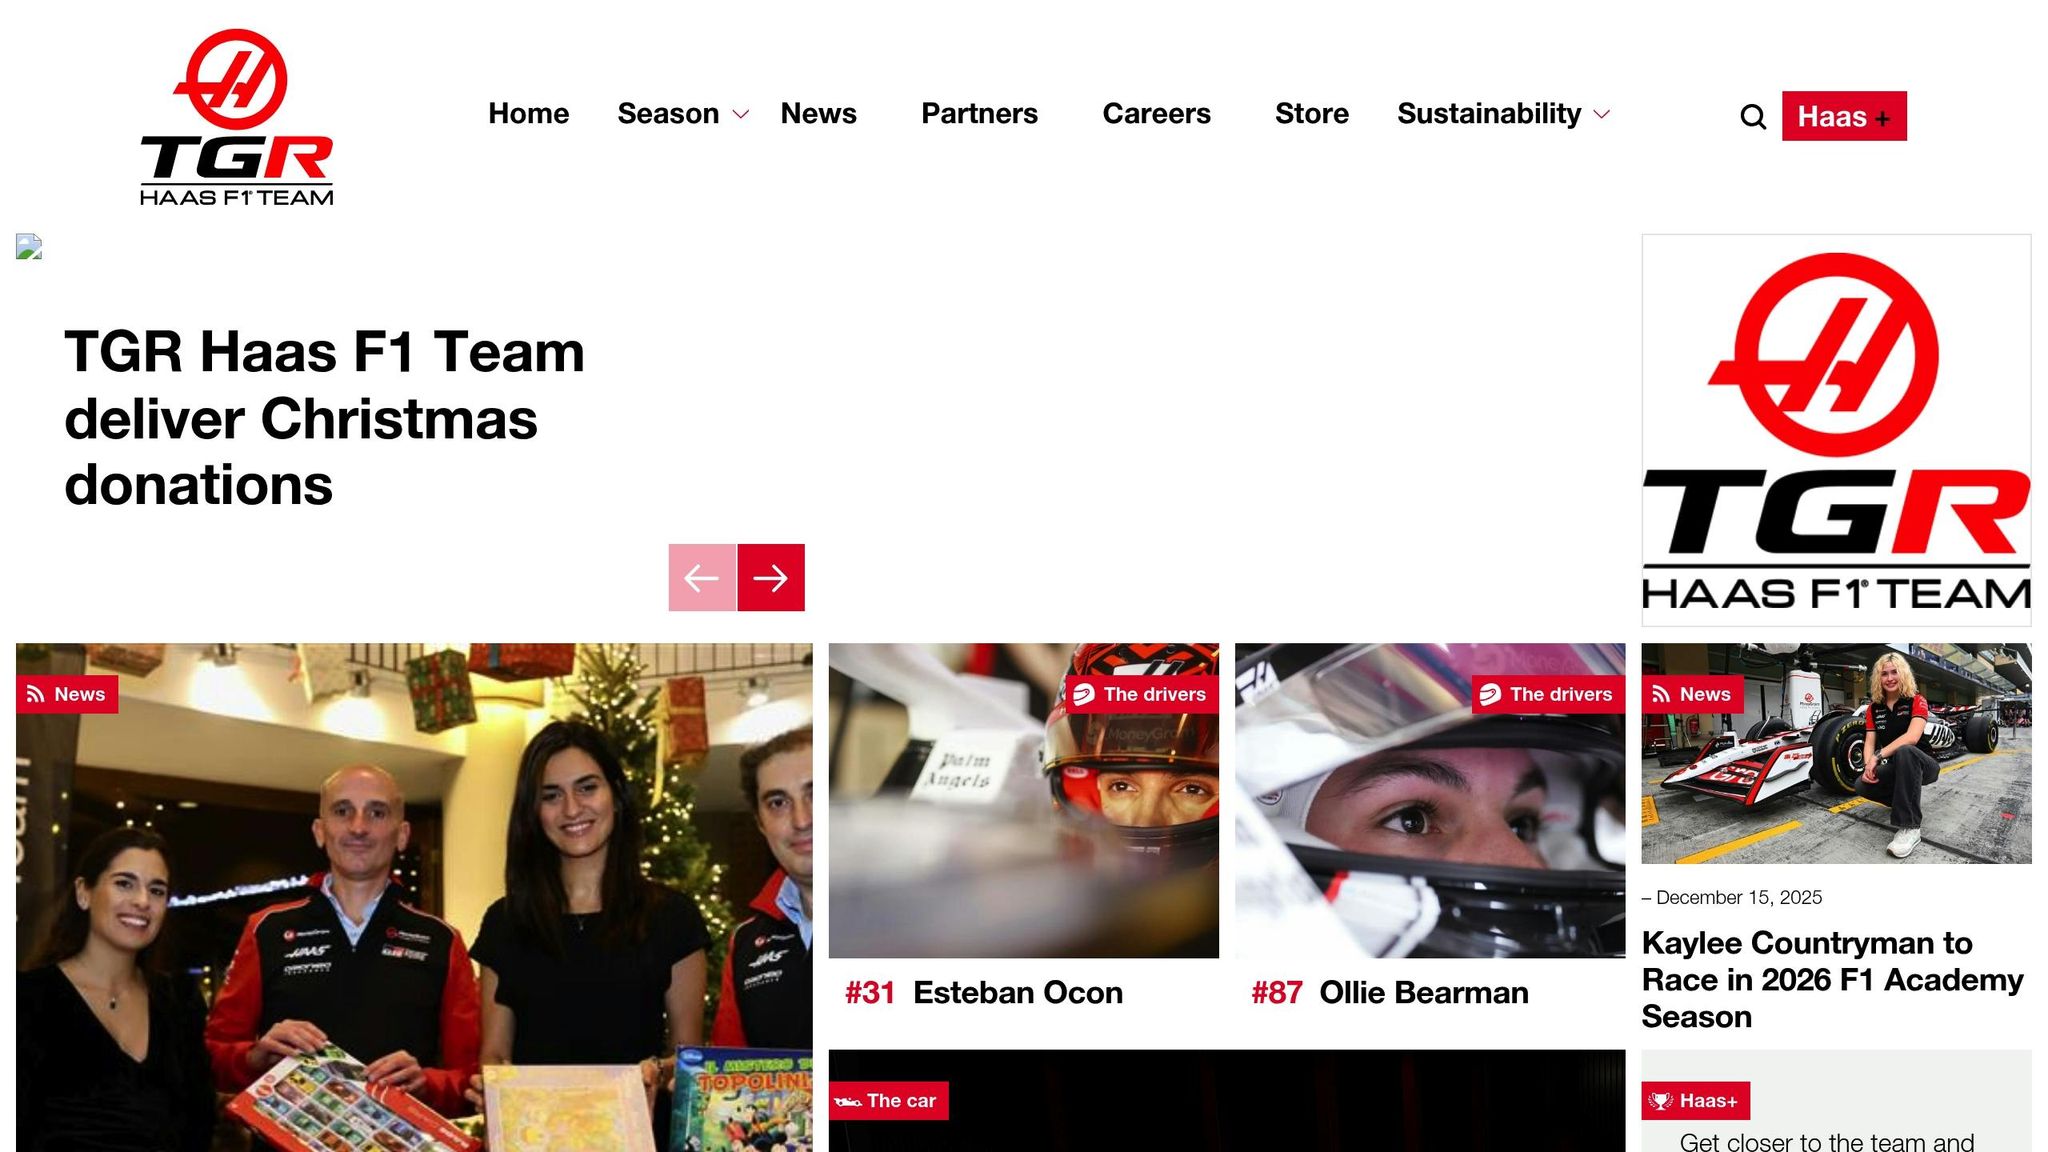Click the TGR Haas F1 Team header logo
The image size is (2048, 1152).
(237, 117)
